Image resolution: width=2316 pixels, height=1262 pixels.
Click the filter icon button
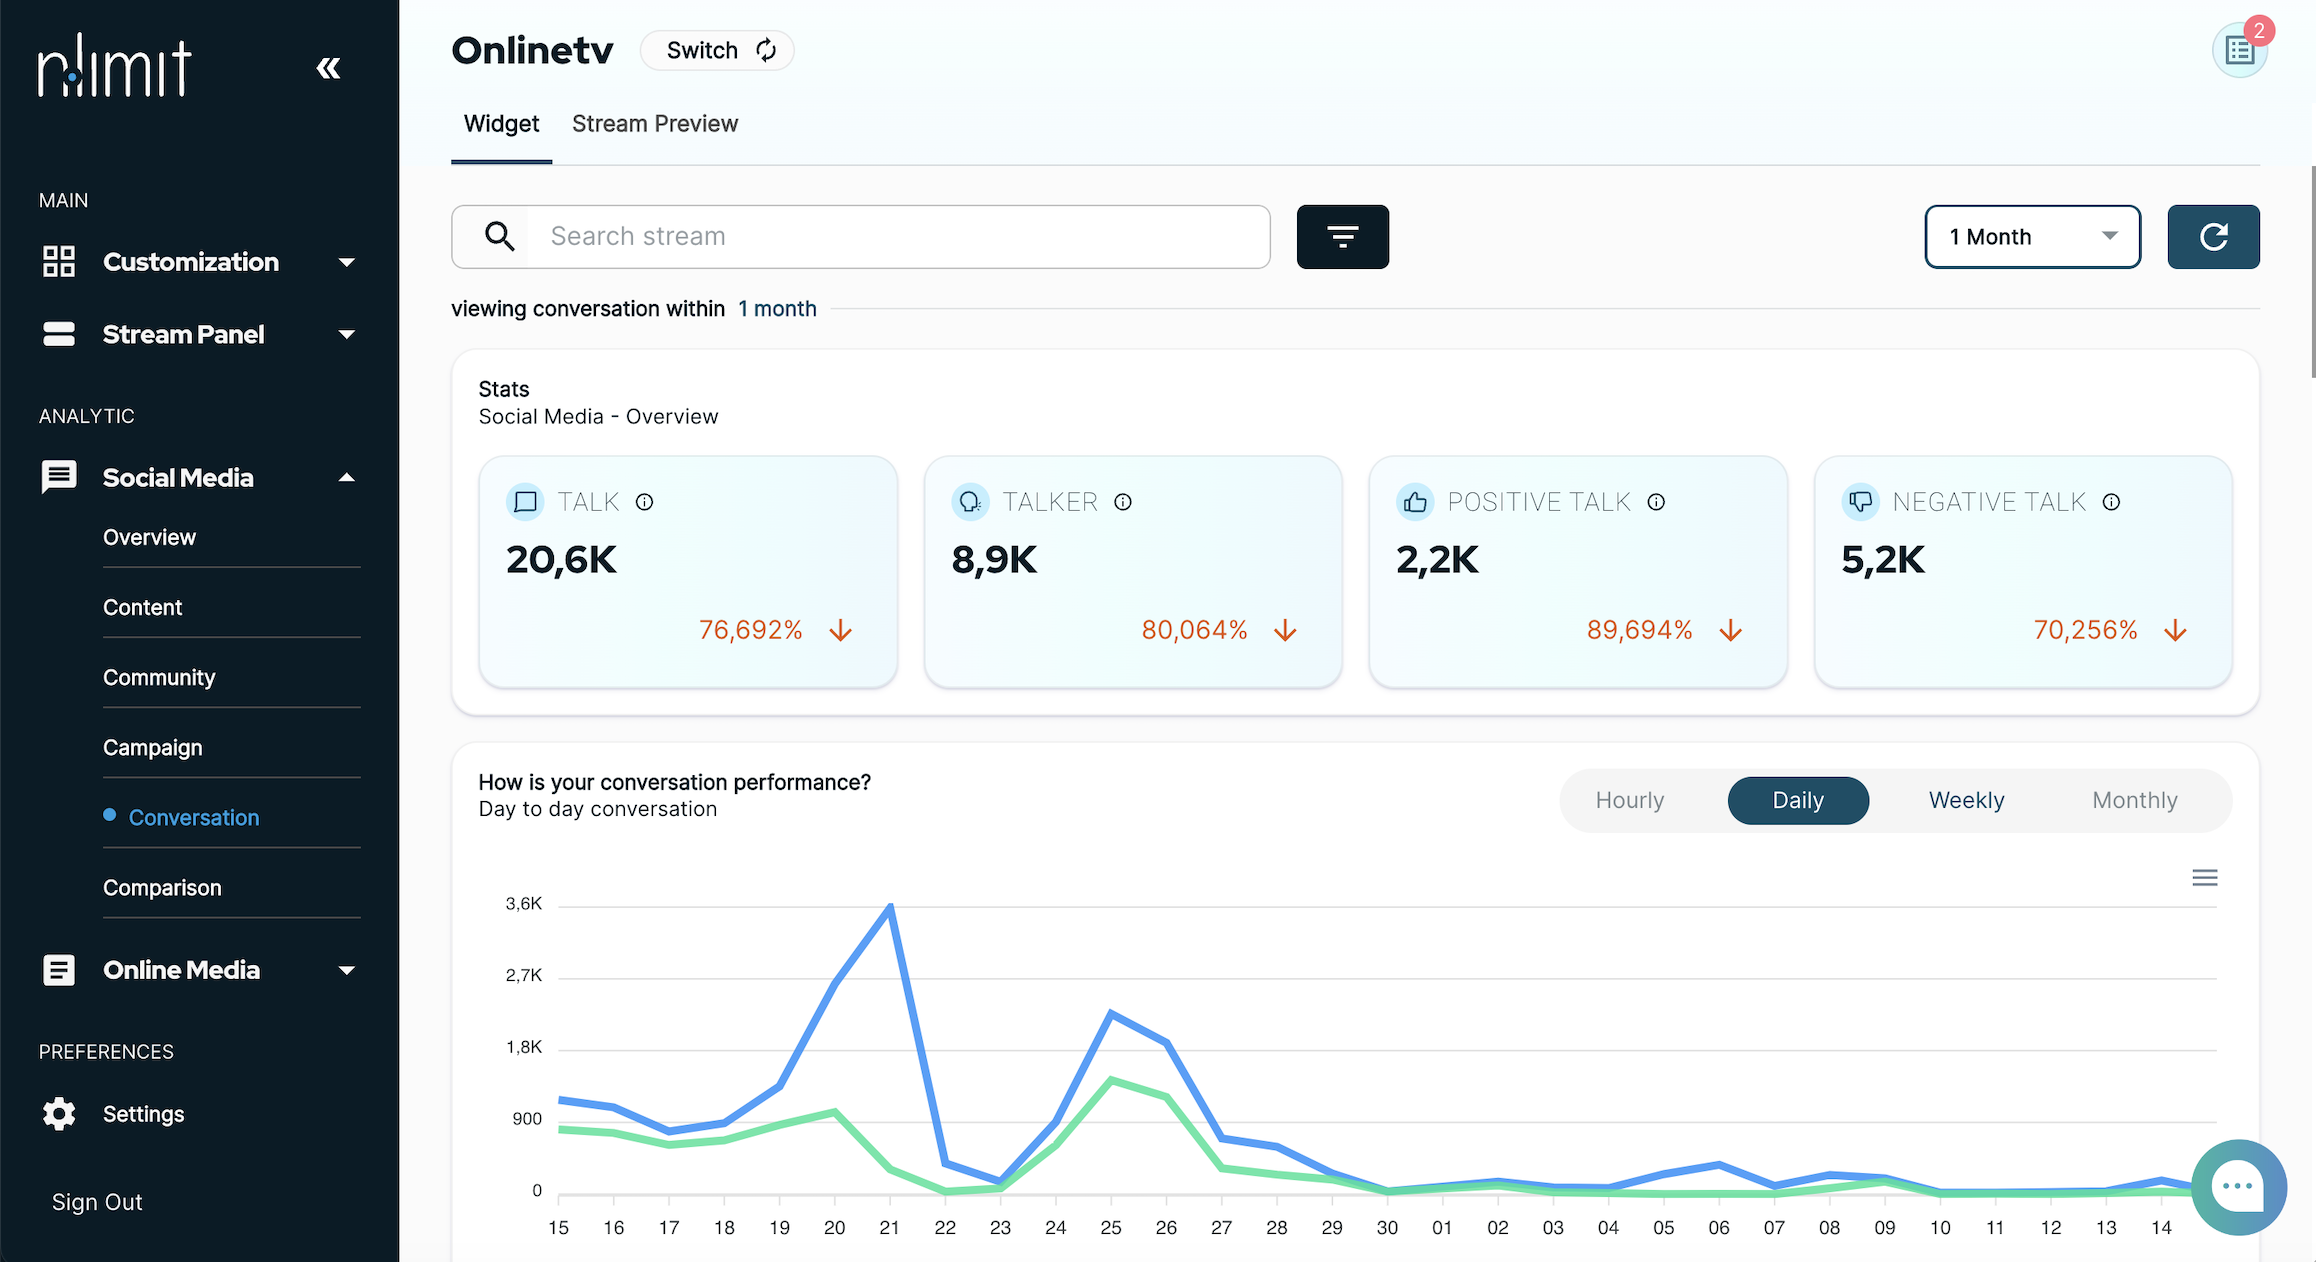coord(1342,237)
